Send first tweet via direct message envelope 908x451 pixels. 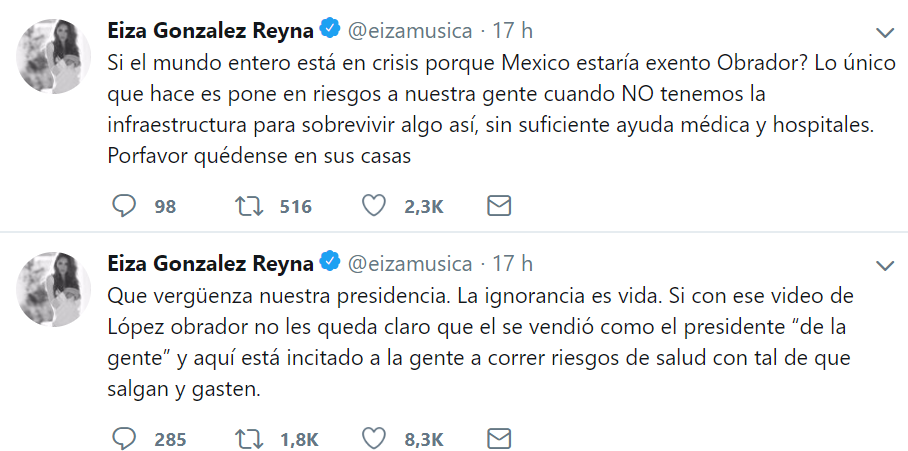pos(499,207)
